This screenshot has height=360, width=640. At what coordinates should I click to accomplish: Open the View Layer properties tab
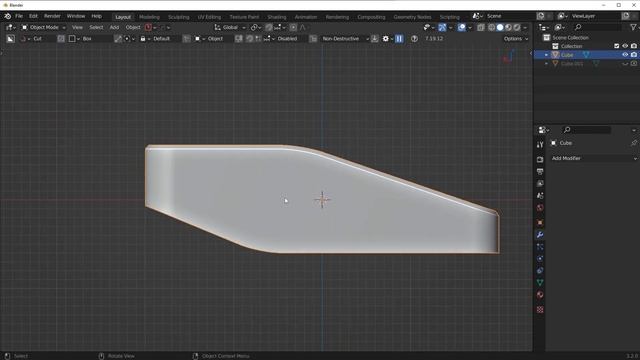[x=540, y=184]
